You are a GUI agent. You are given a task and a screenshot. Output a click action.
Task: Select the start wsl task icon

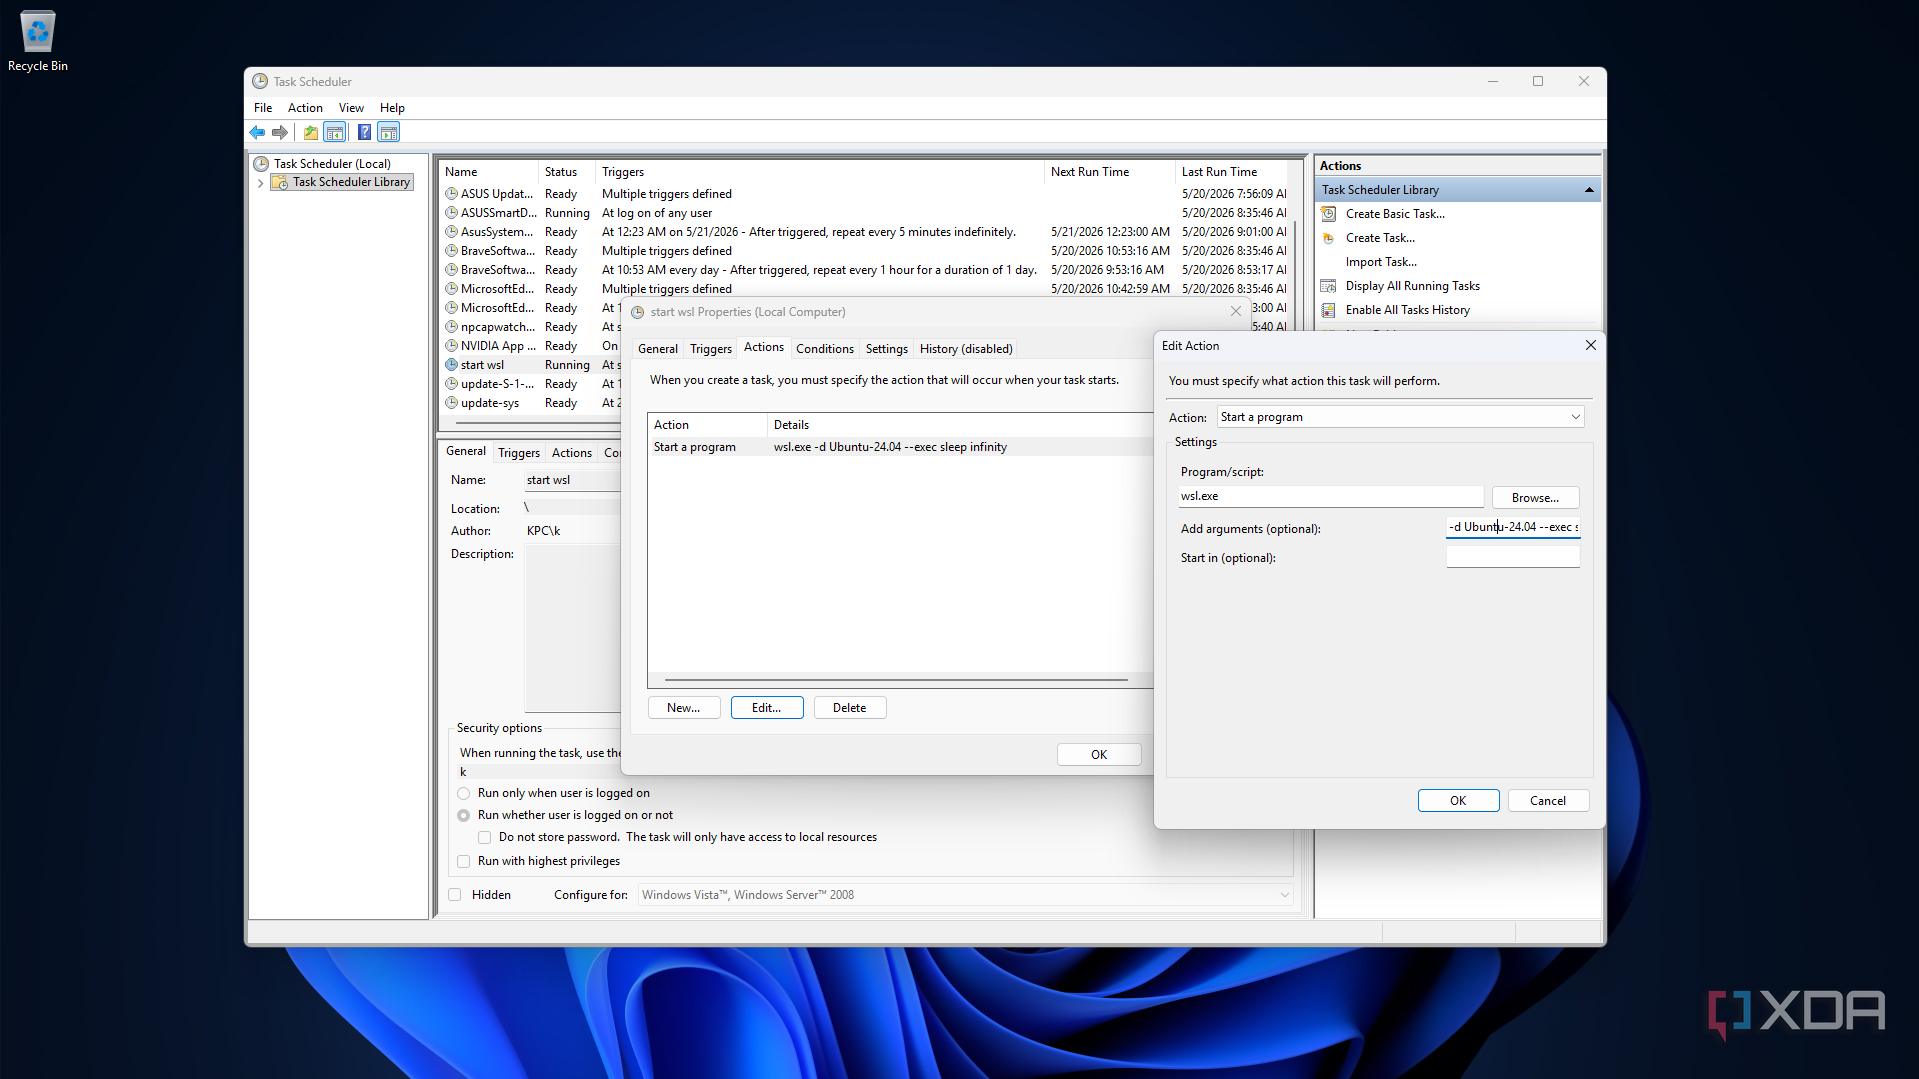tap(452, 365)
